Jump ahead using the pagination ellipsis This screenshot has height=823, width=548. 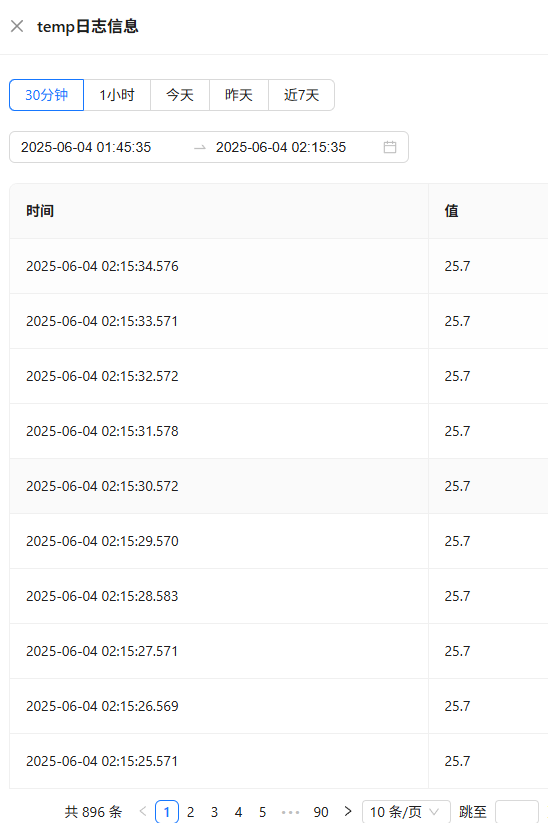[290, 812]
